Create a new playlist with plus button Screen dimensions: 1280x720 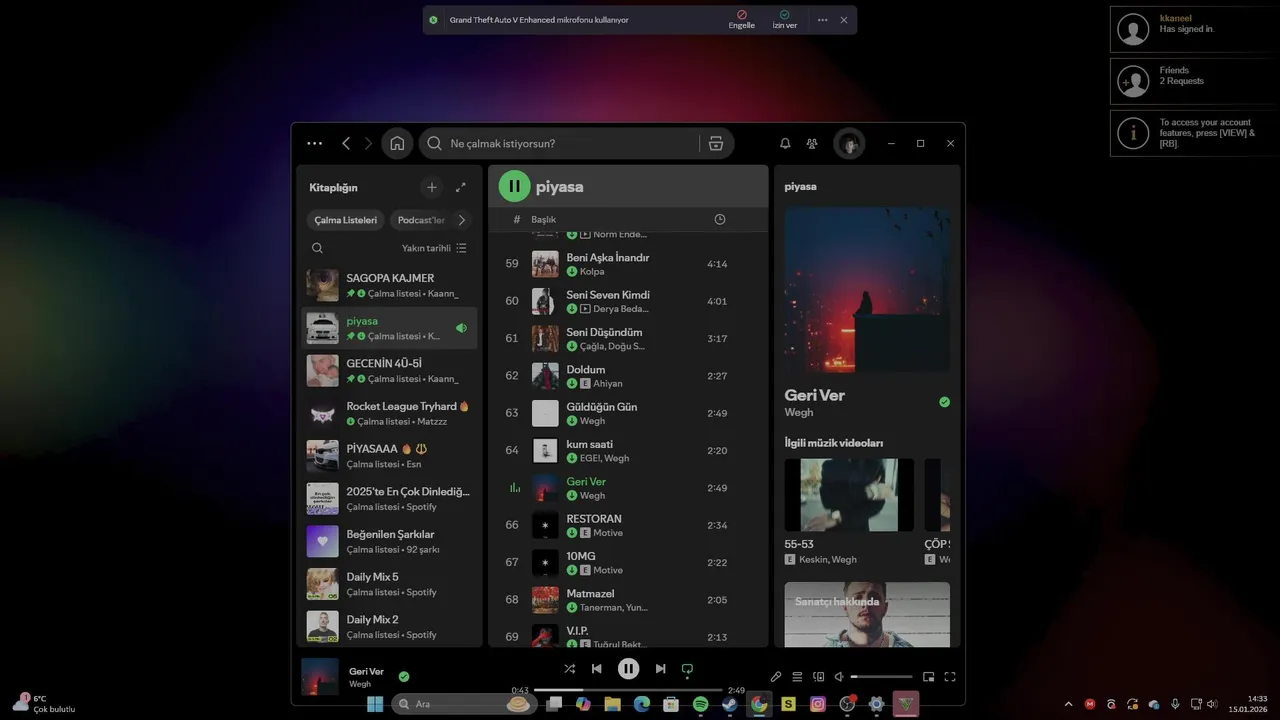[x=432, y=187]
